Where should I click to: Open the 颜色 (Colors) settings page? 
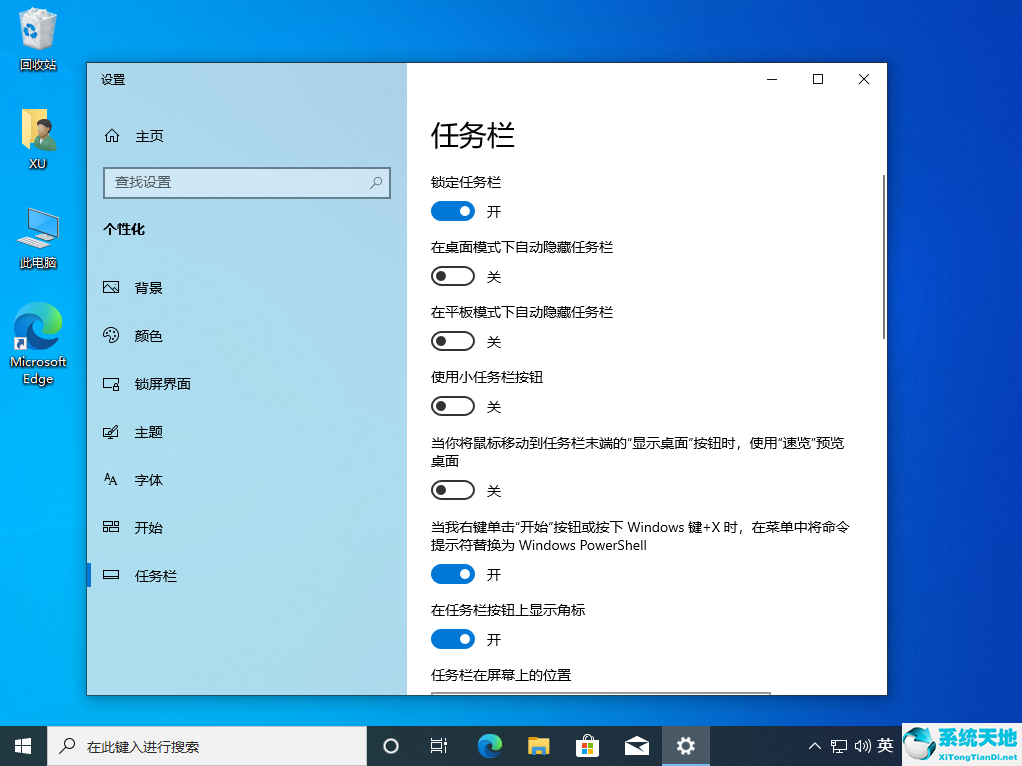tap(148, 335)
